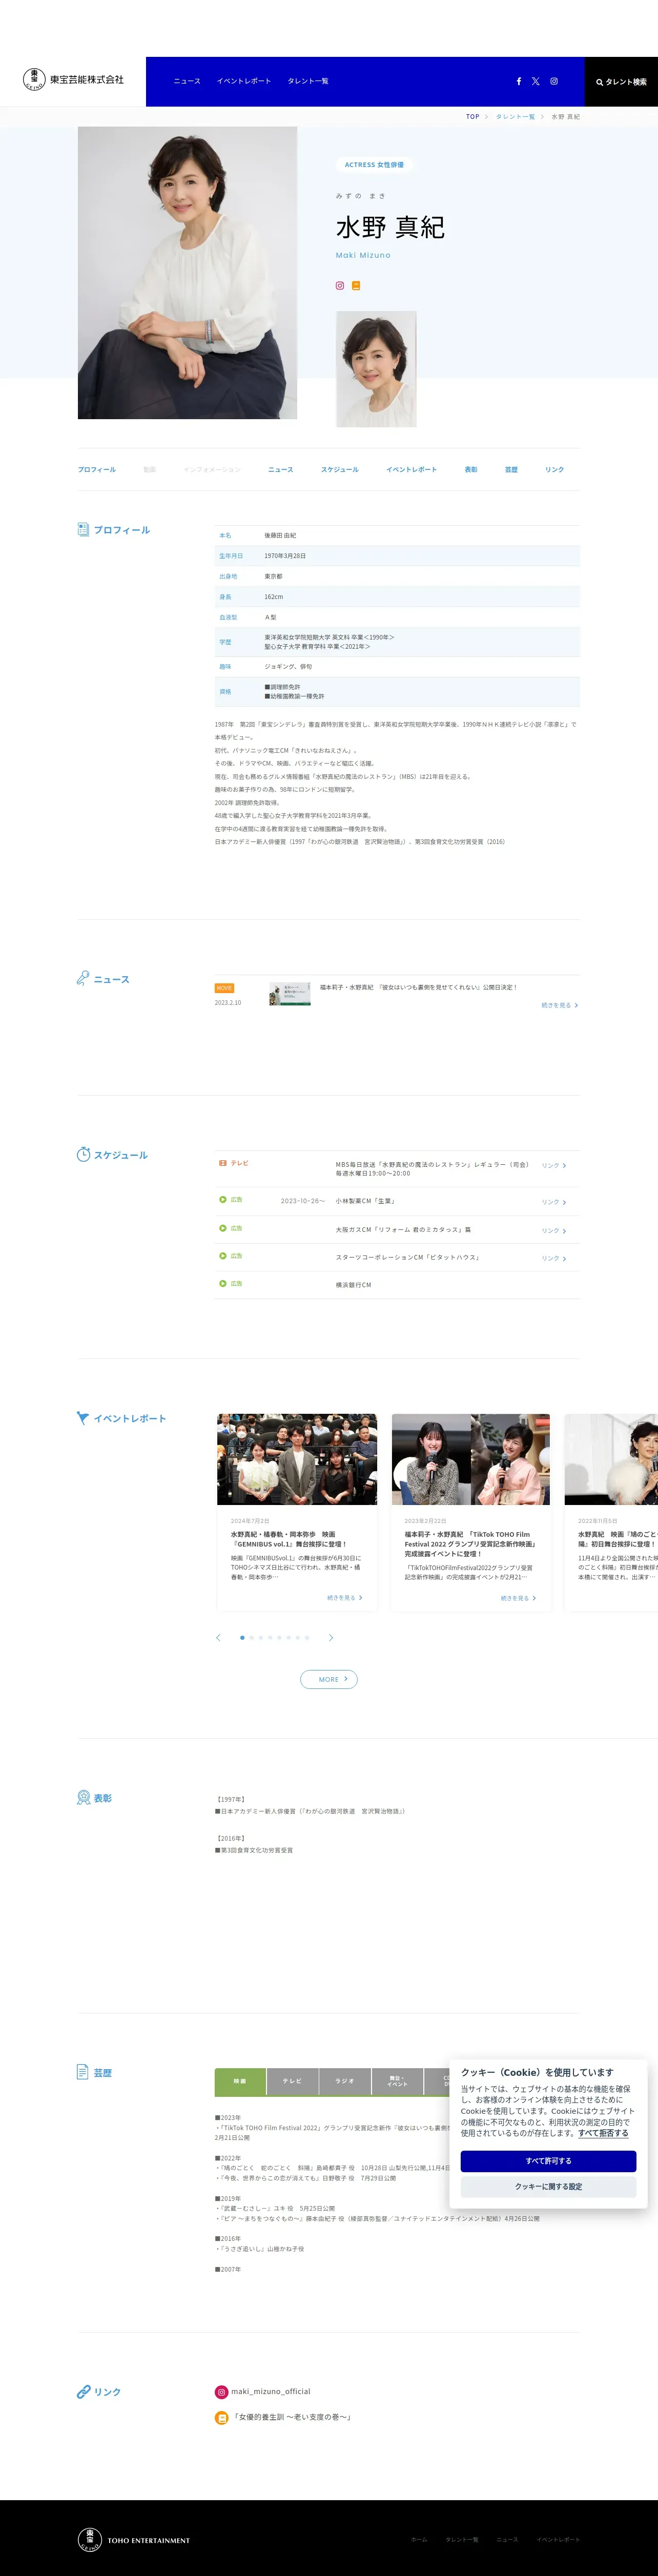Click すべて拒否する in the cookie notice
The image size is (658, 2576).
point(603,2133)
